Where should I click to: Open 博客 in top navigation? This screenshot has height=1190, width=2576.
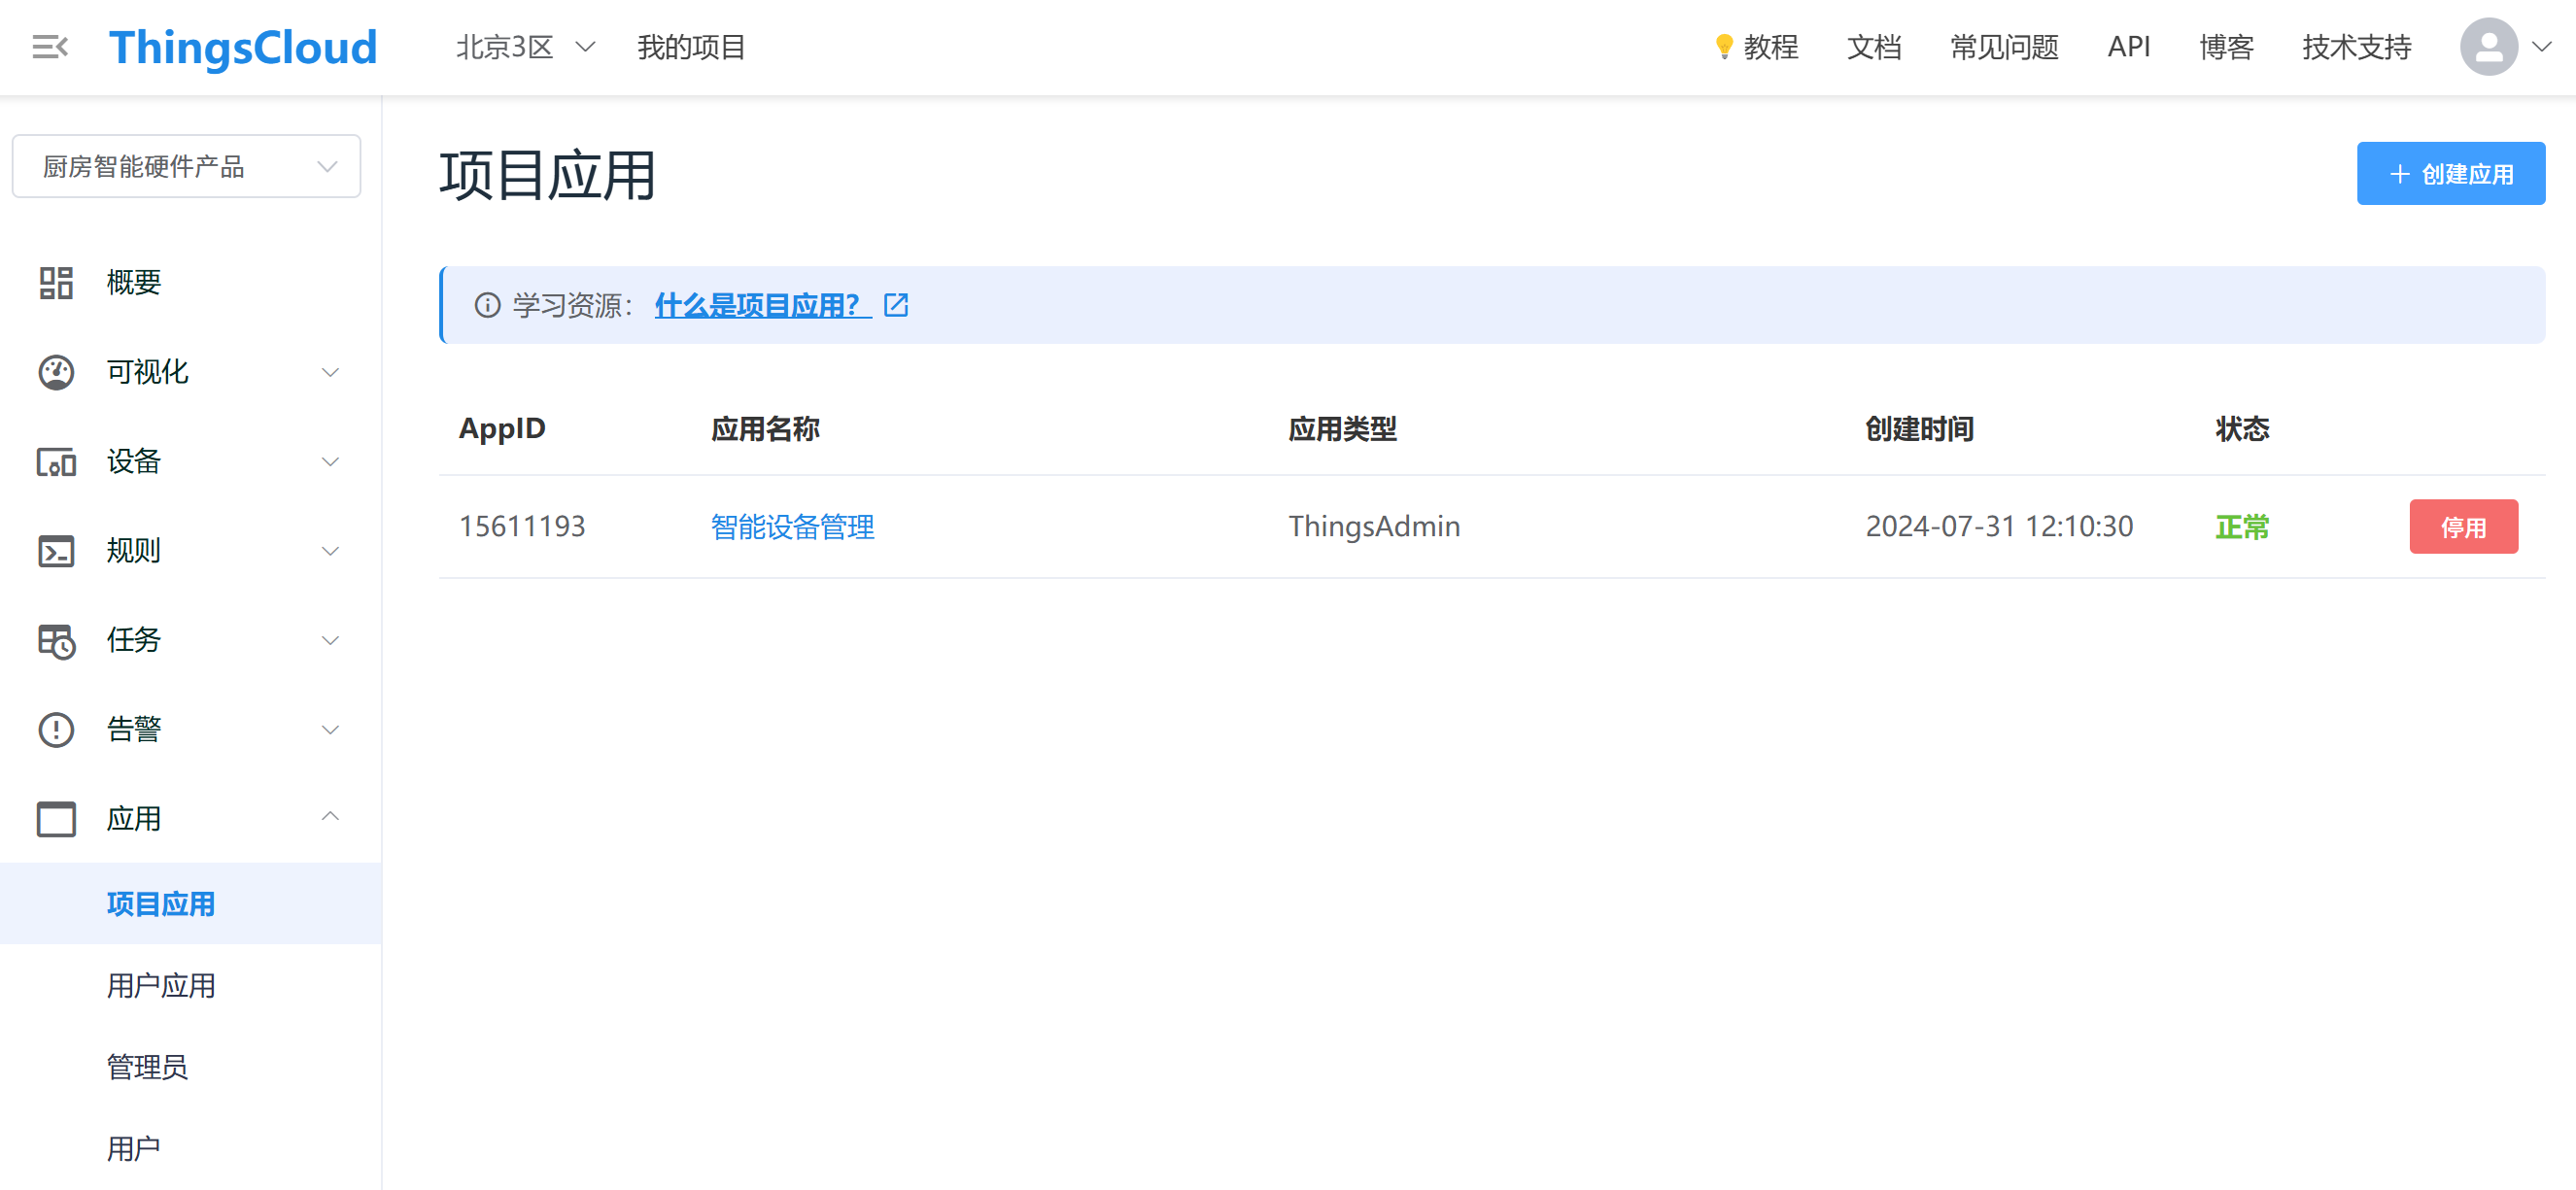click(x=2226, y=47)
